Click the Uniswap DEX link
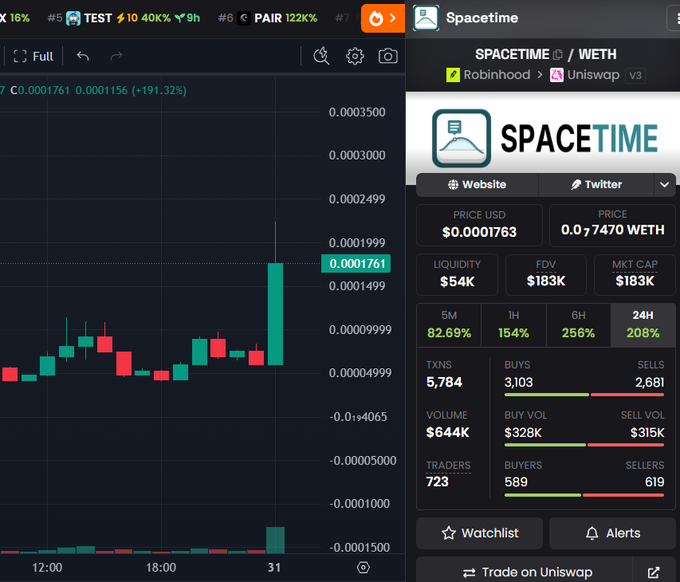Viewport: 680px width, 582px height. 585,75
